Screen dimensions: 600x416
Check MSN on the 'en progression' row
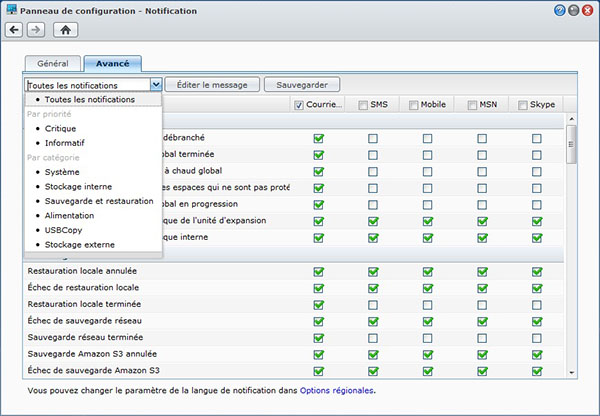(482, 205)
